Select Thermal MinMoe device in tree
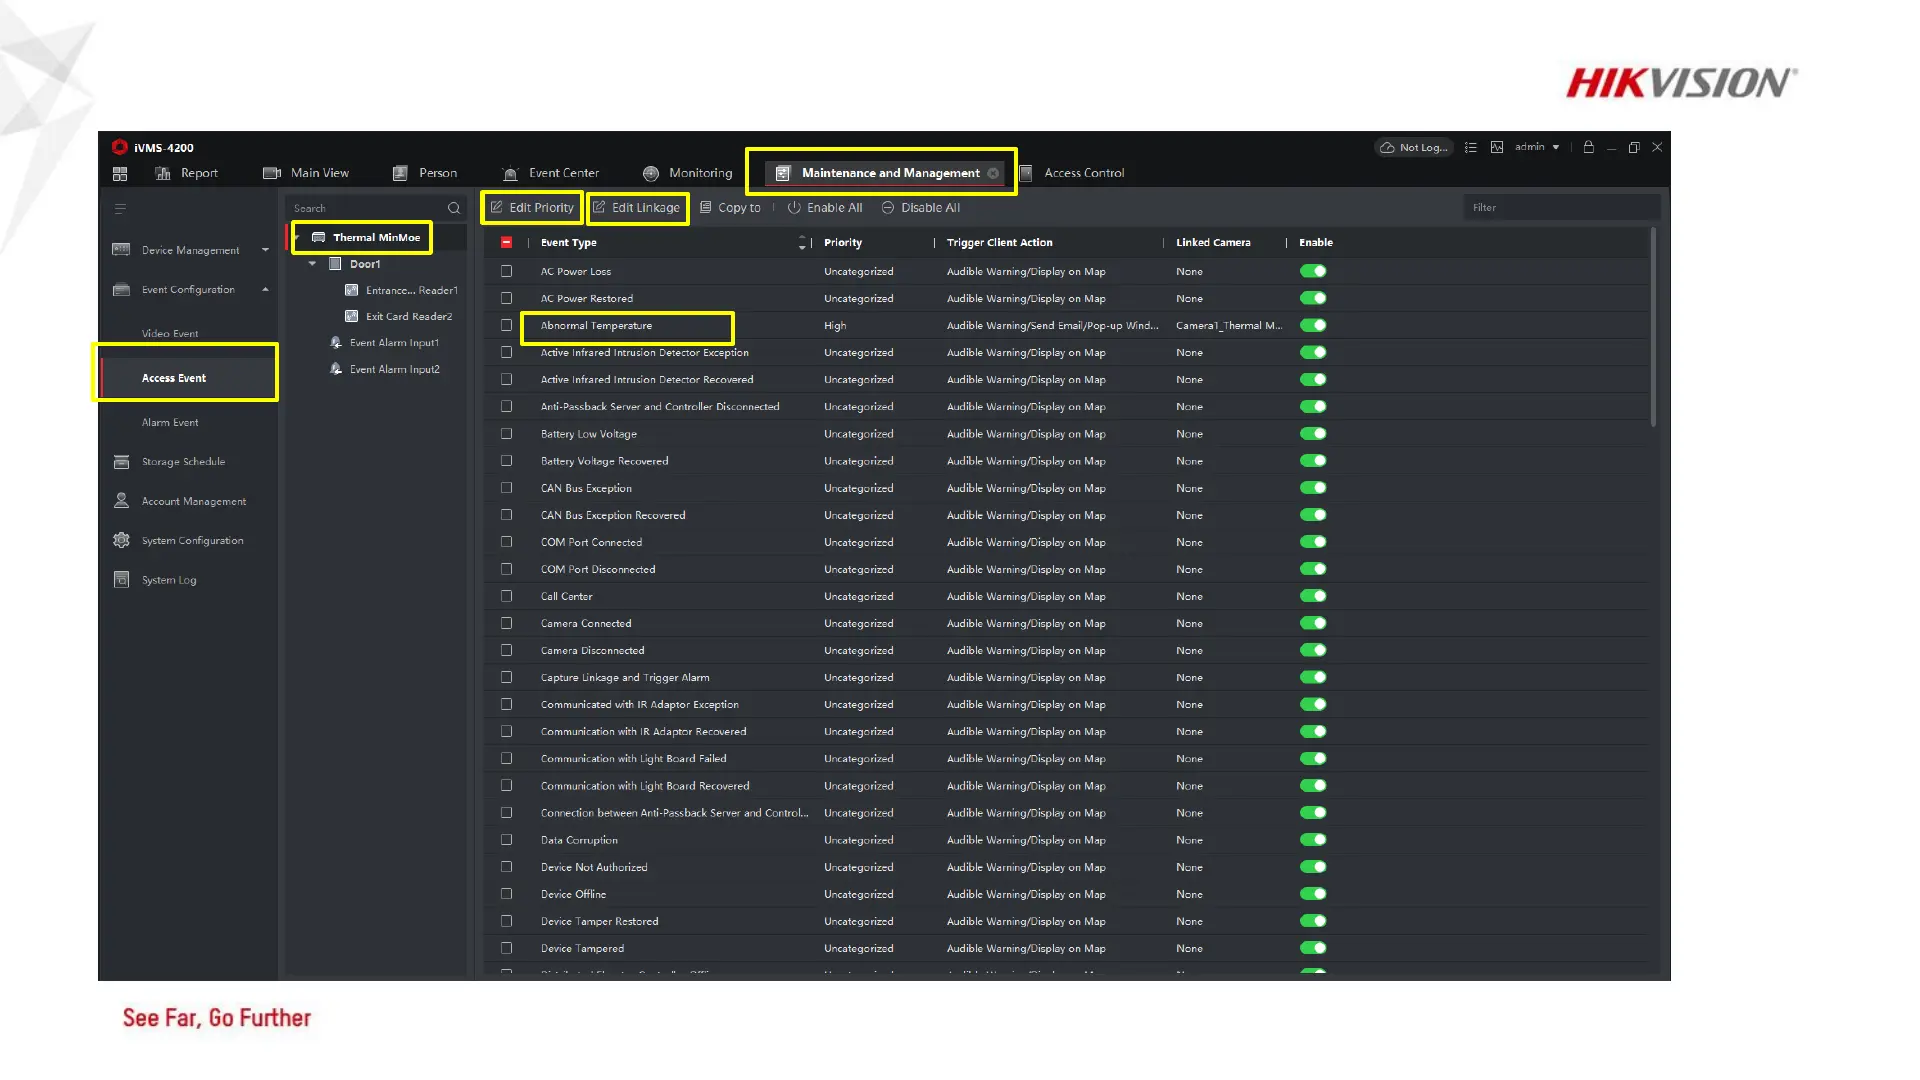The height and width of the screenshot is (1080, 1920). (376, 238)
